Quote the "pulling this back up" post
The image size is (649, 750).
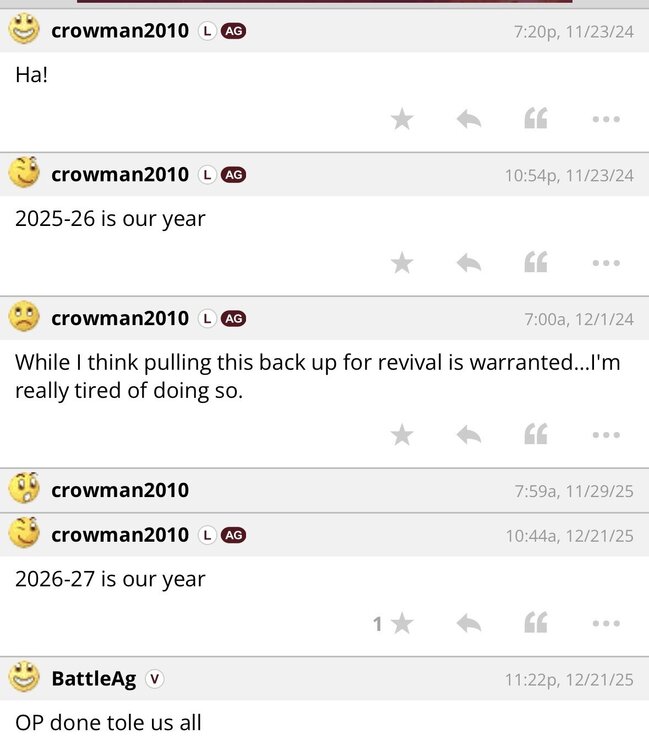point(536,434)
